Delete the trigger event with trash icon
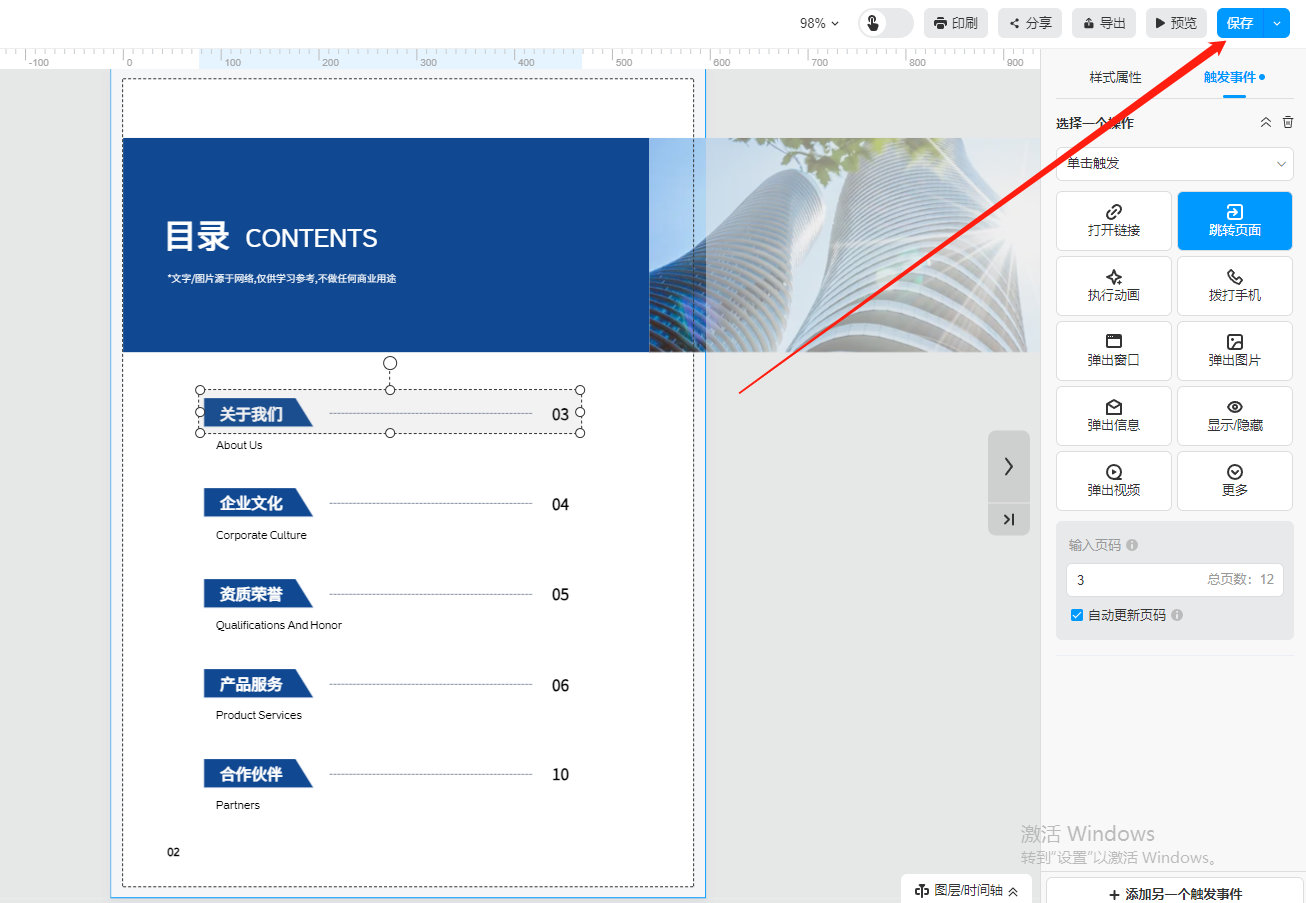This screenshot has width=1306, height=903. [x=1288, y=122]
